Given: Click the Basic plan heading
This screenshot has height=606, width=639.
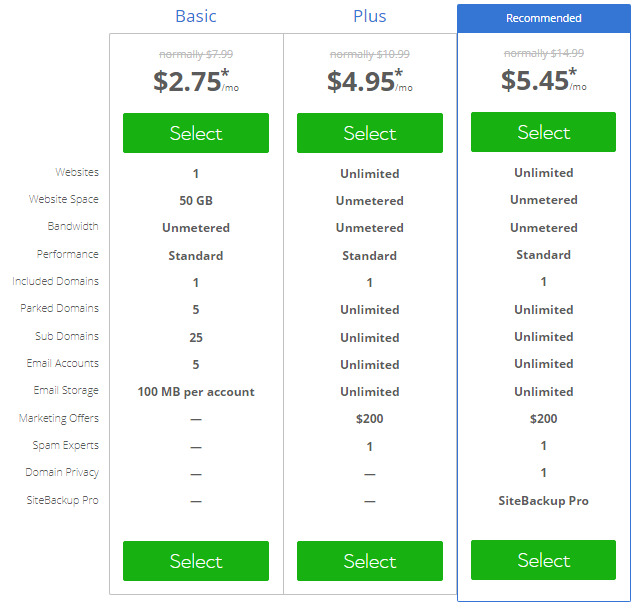Looking at the screenshot, I should tap(196, 16).
